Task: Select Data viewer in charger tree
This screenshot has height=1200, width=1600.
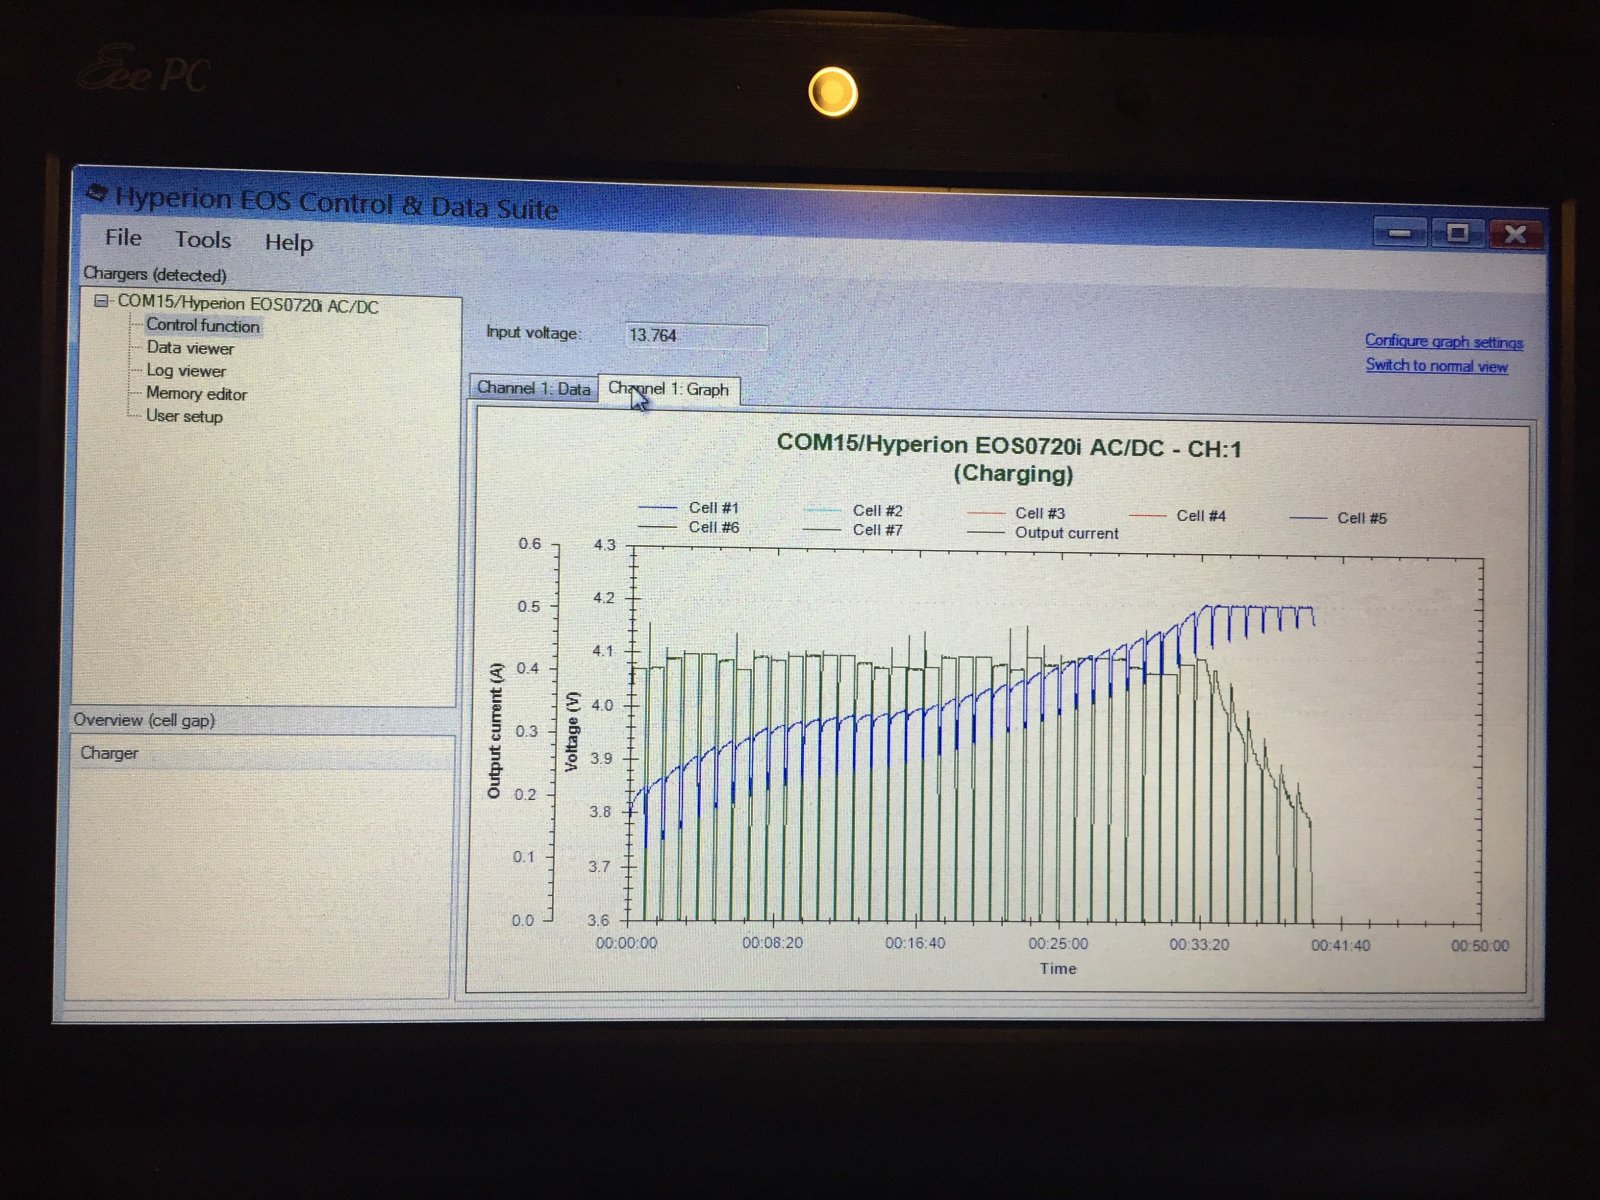Action: point(190,348)
